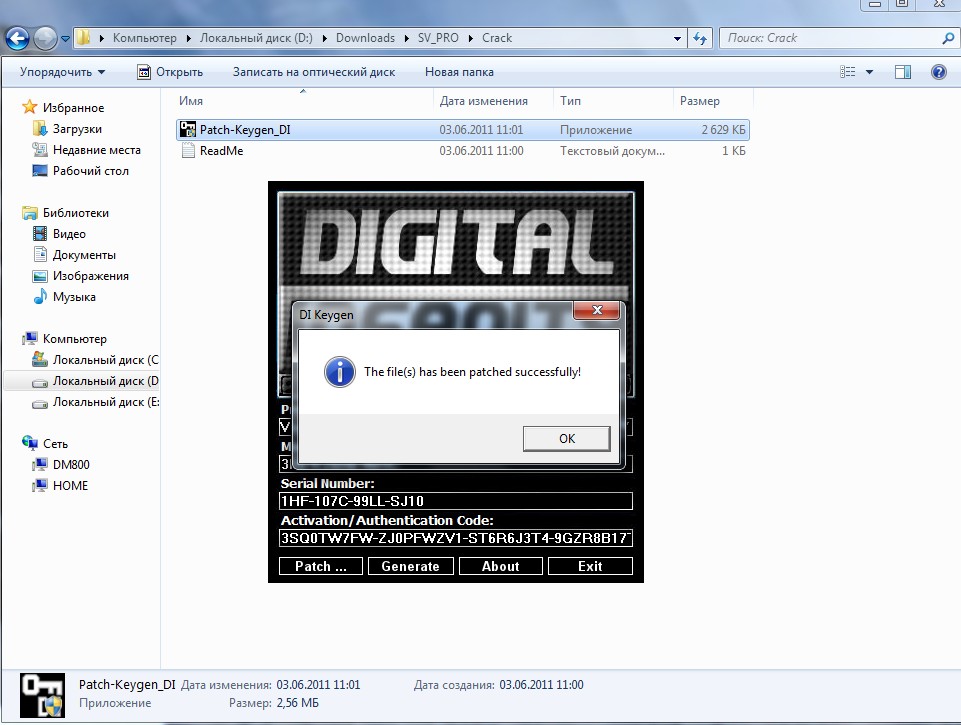
Task: Click the Generate button in keygen
Action: click(x=411, y=566)
